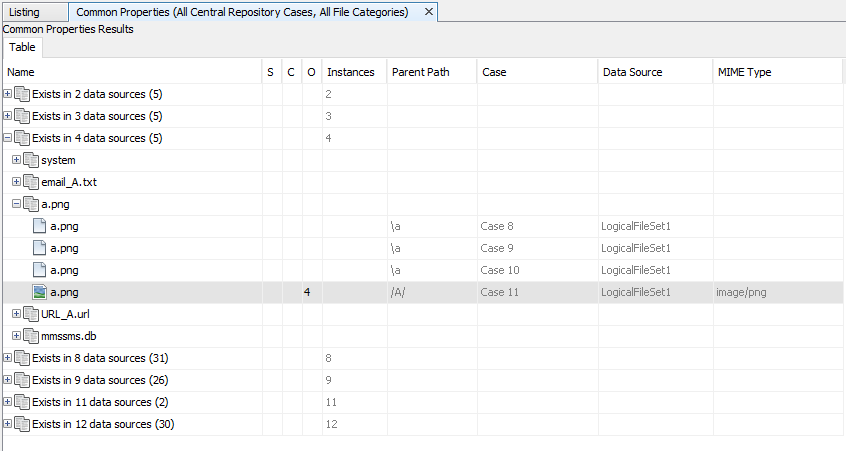The height and width of the screenshot is (451, 846).
Task: Click the stacked-files icon beside email_A.txt
Action: pyautogui.click(x=30, y=182)
